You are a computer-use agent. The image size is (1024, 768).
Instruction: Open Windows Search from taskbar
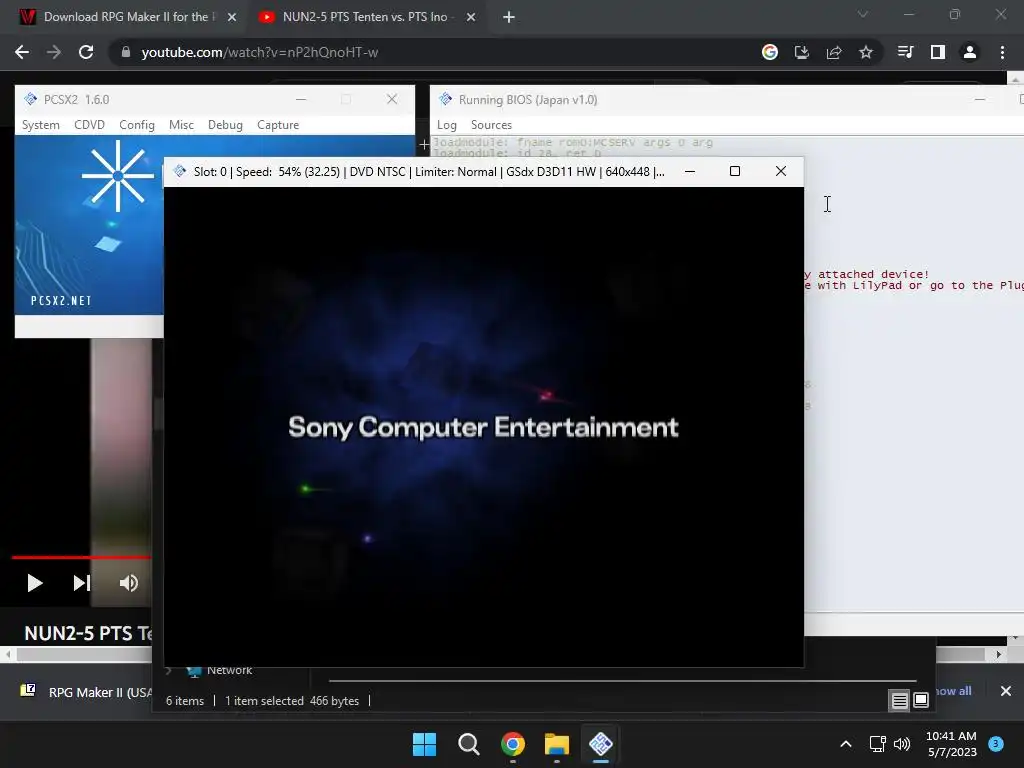pyautogui.click(x=468, y=744)
